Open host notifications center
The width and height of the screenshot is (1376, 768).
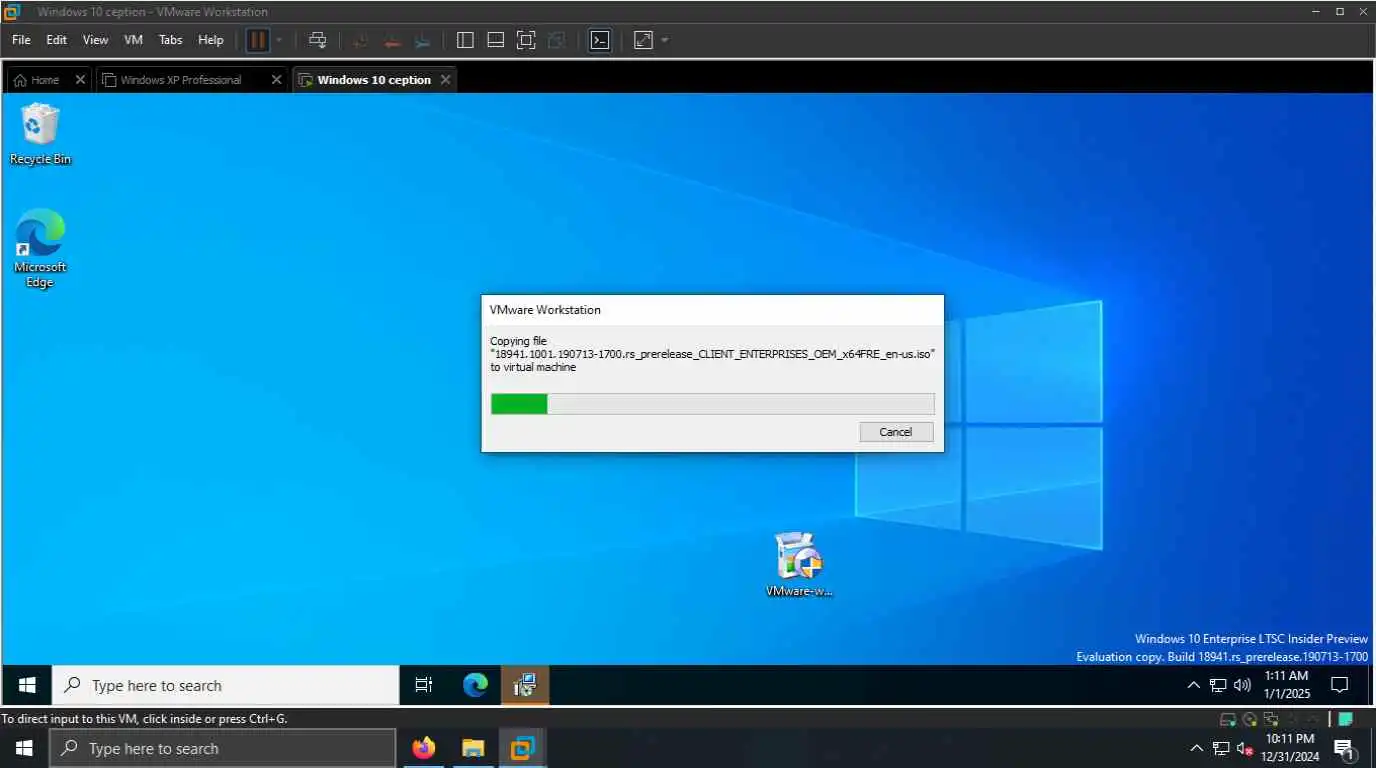pyautogui.click(x=1345, y=748)
